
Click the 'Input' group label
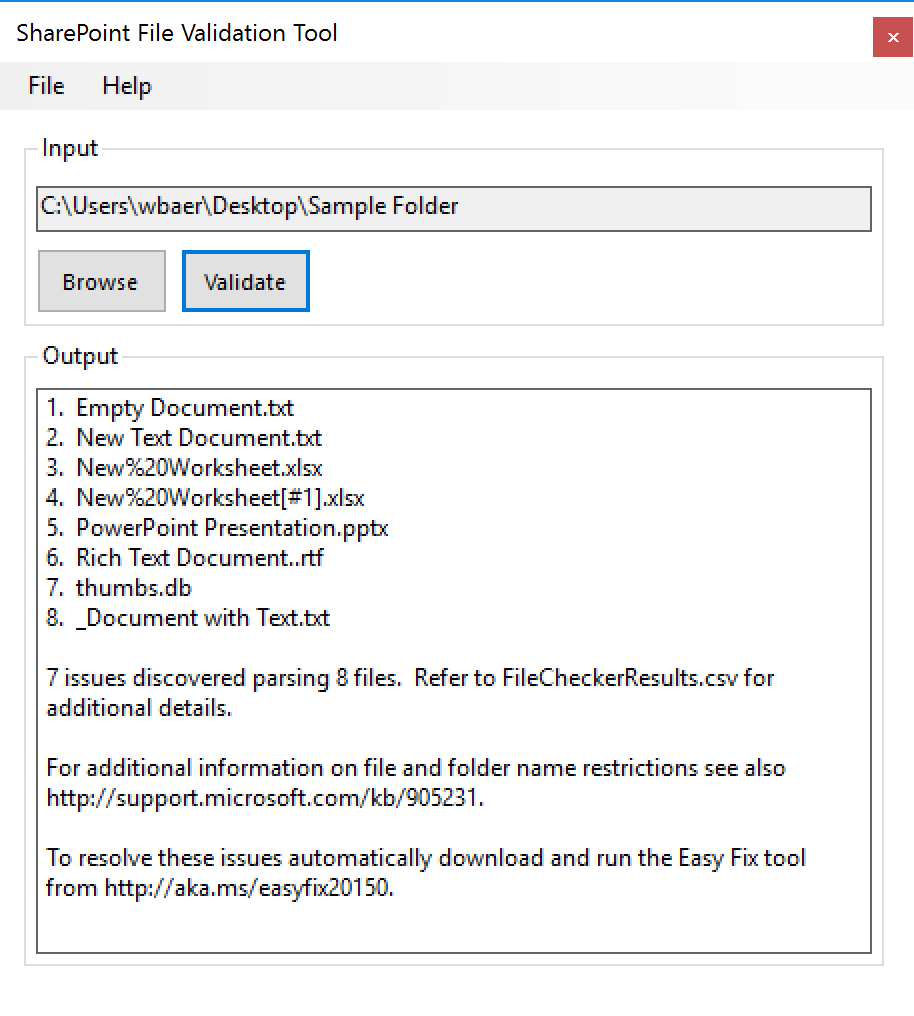point(70,148)
